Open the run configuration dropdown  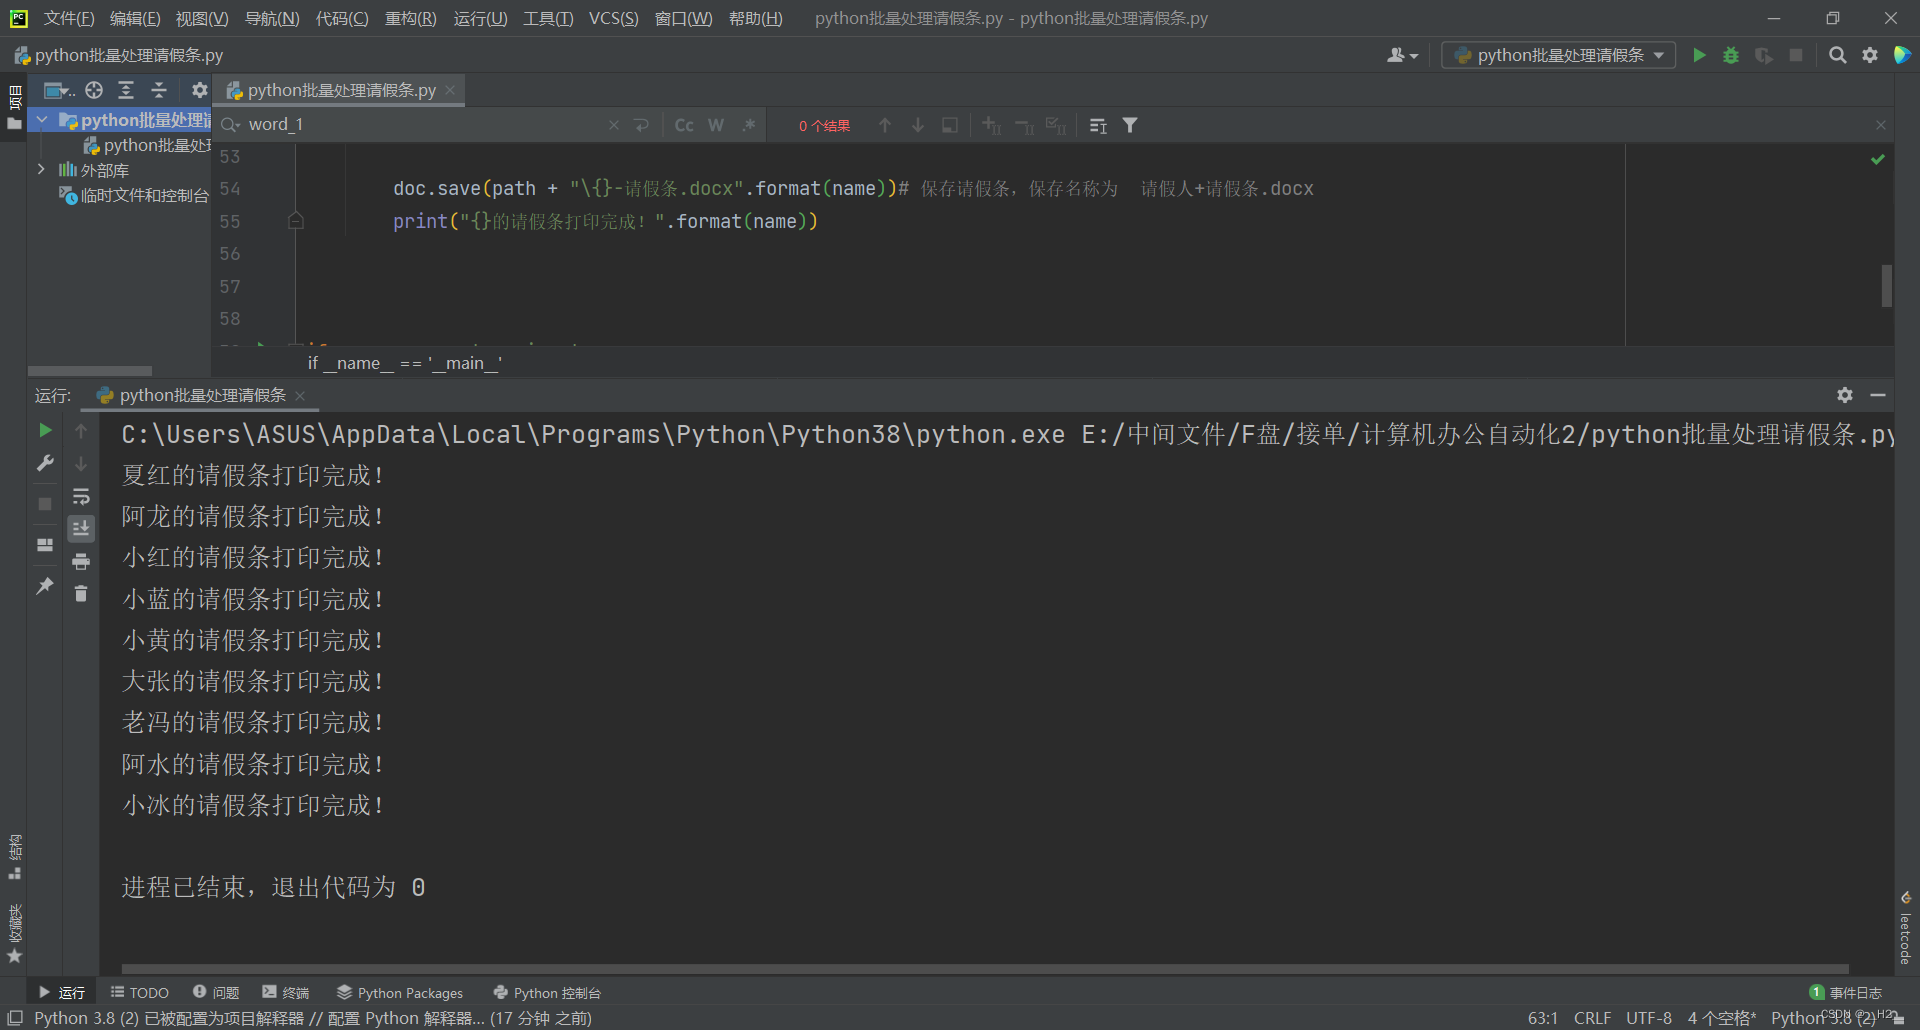coord(1558,55)
